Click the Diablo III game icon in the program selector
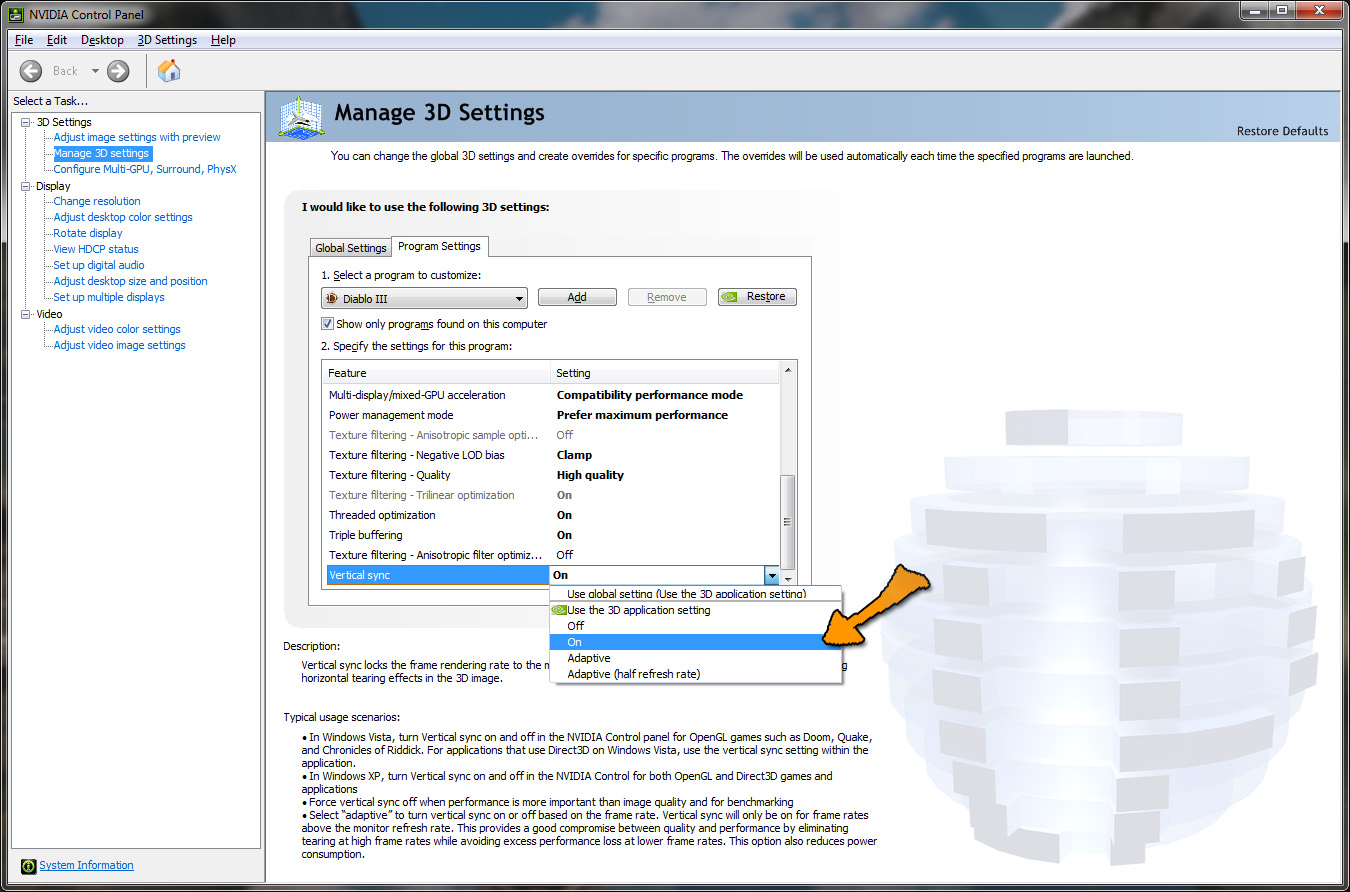The width and height of the screenshot is (1350, 892). click(330, 298)
